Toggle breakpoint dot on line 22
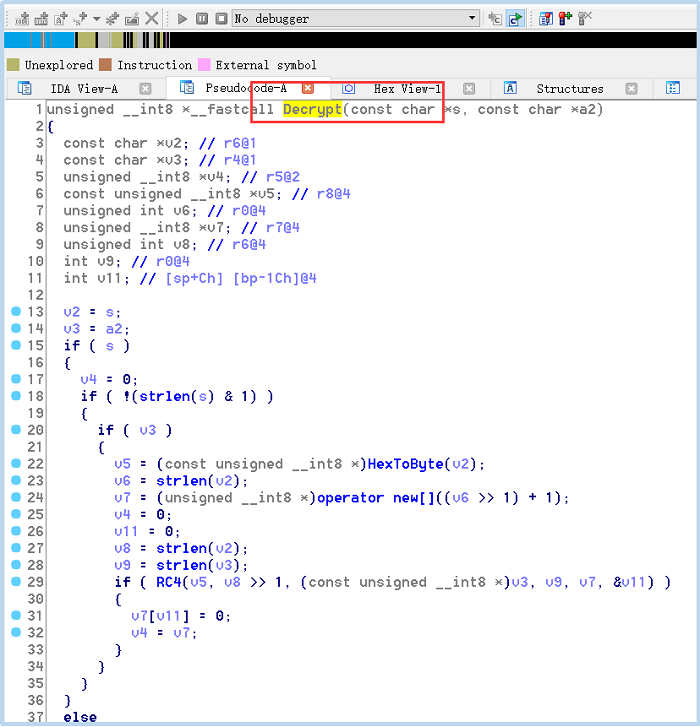Viewport: 700px width, 727px height. [x=16, y=463]
